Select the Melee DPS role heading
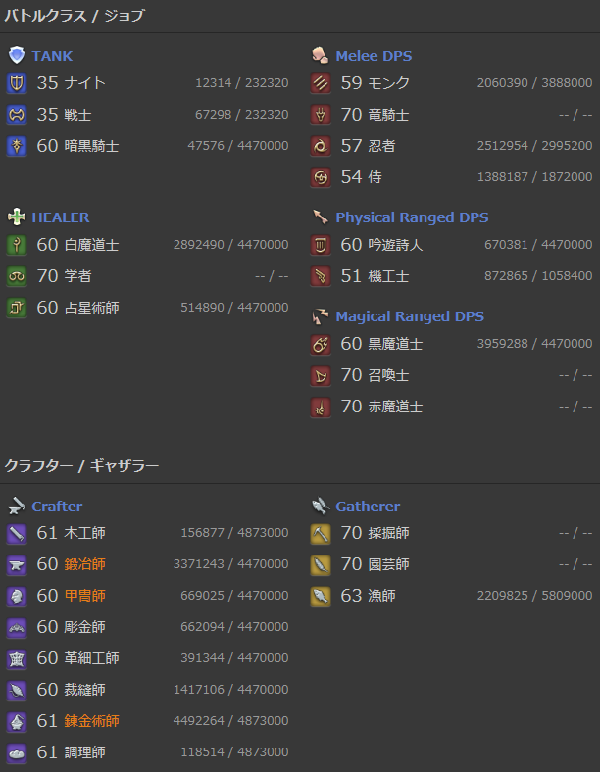The height and width of the screenshot is (772, 600). click(x=374, y=56)
